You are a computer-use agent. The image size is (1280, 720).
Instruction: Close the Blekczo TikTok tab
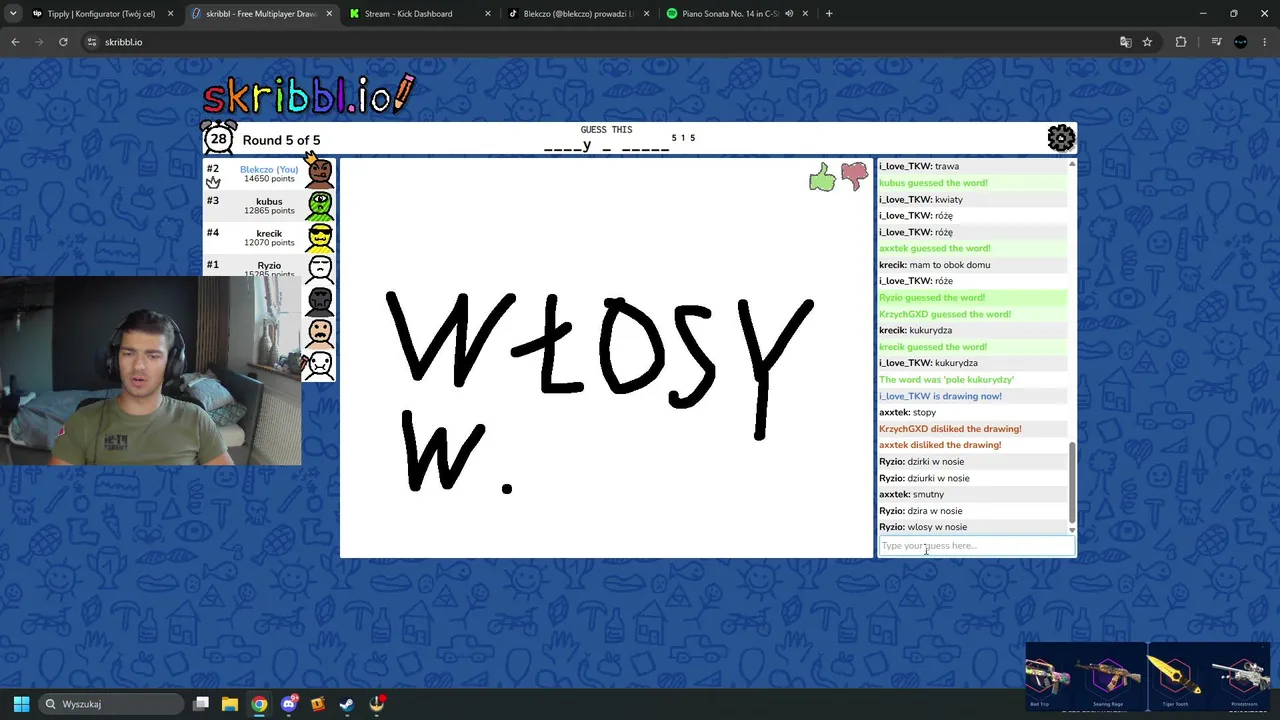pyautogui.click(x=646, y=14)
